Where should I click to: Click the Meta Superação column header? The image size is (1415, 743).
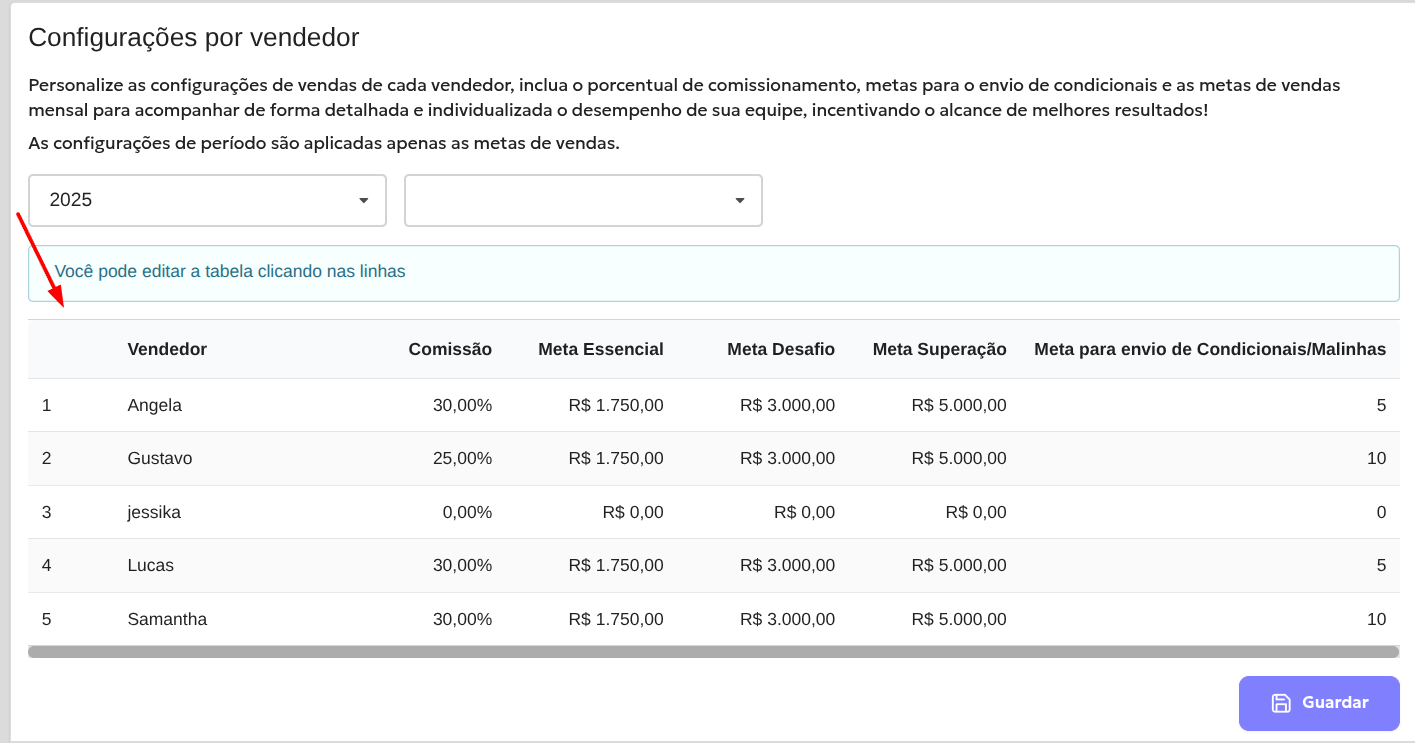point(939,349)
